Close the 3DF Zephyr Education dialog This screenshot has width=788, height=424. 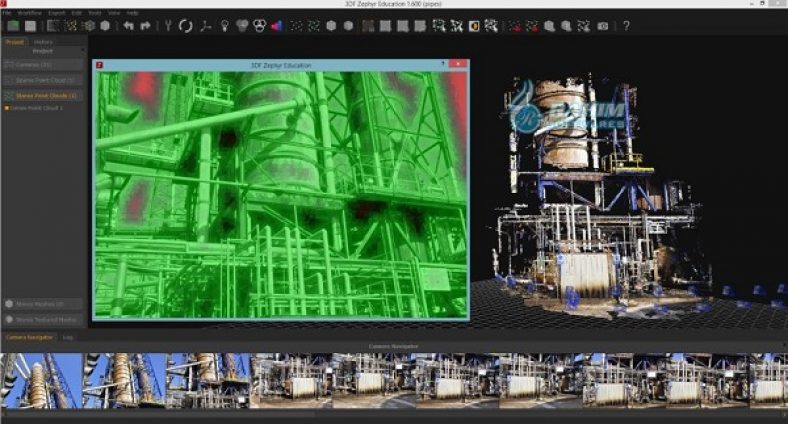pyautogui.click(x=458, y=64)
